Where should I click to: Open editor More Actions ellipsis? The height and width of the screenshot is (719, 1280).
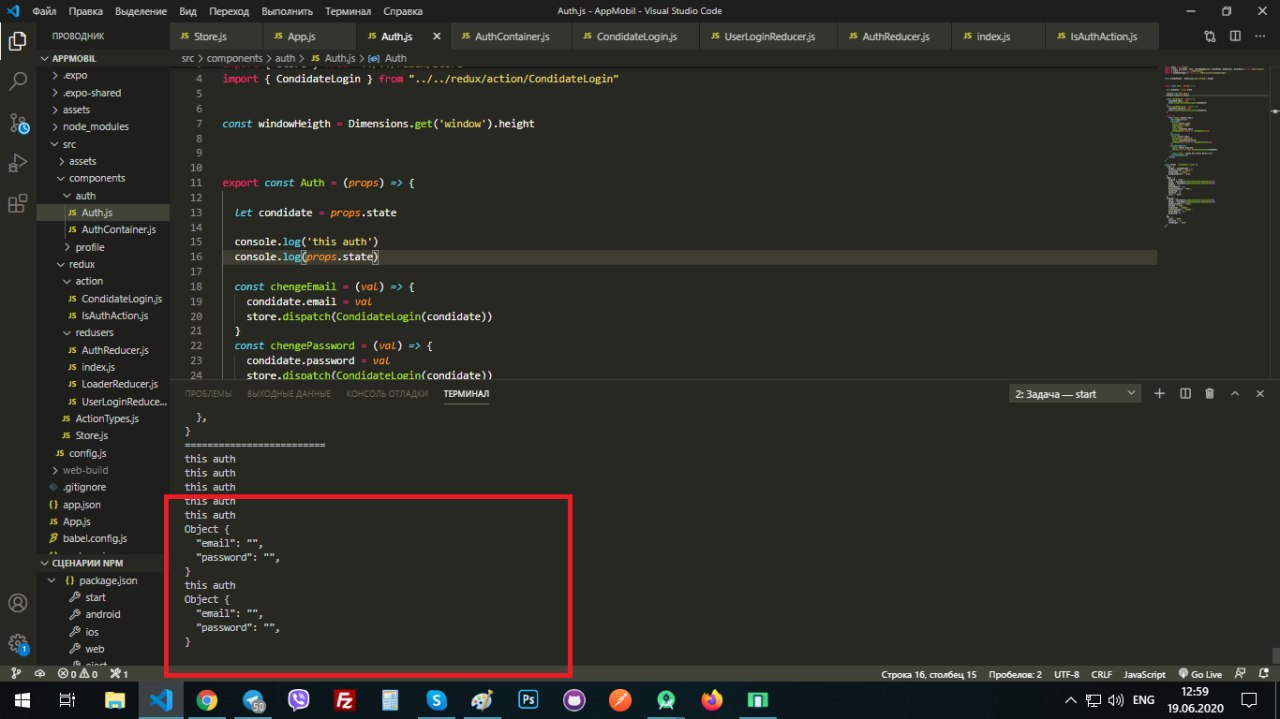pyautogui.click(x=1260, y=36)
